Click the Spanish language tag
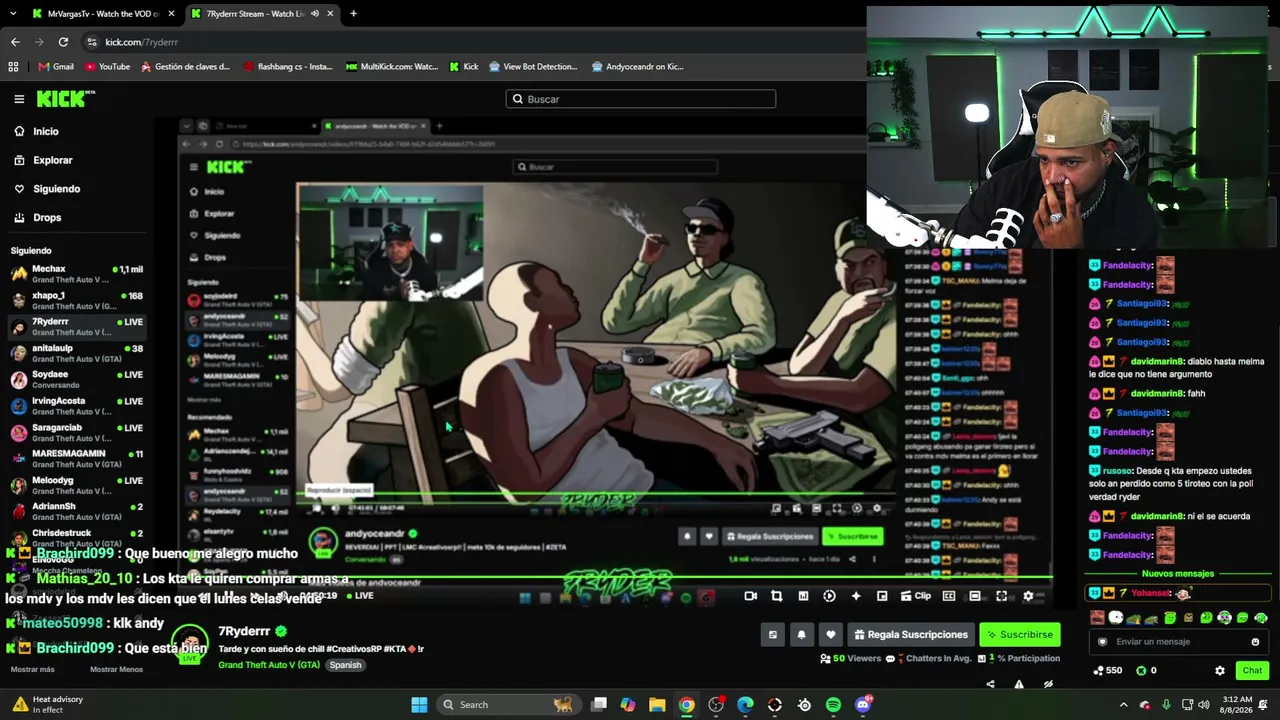Screen dimensions: 1280x720 [345, 665]
